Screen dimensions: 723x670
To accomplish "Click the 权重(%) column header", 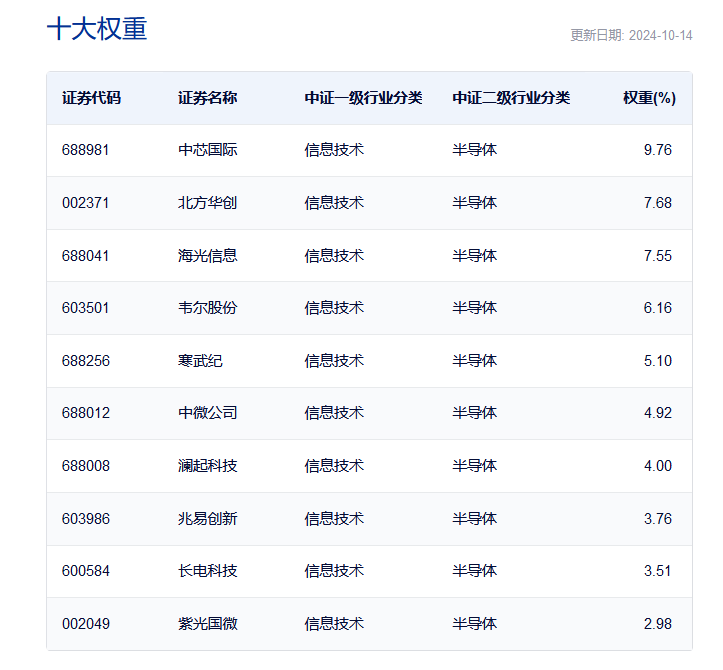I will 649,98.
